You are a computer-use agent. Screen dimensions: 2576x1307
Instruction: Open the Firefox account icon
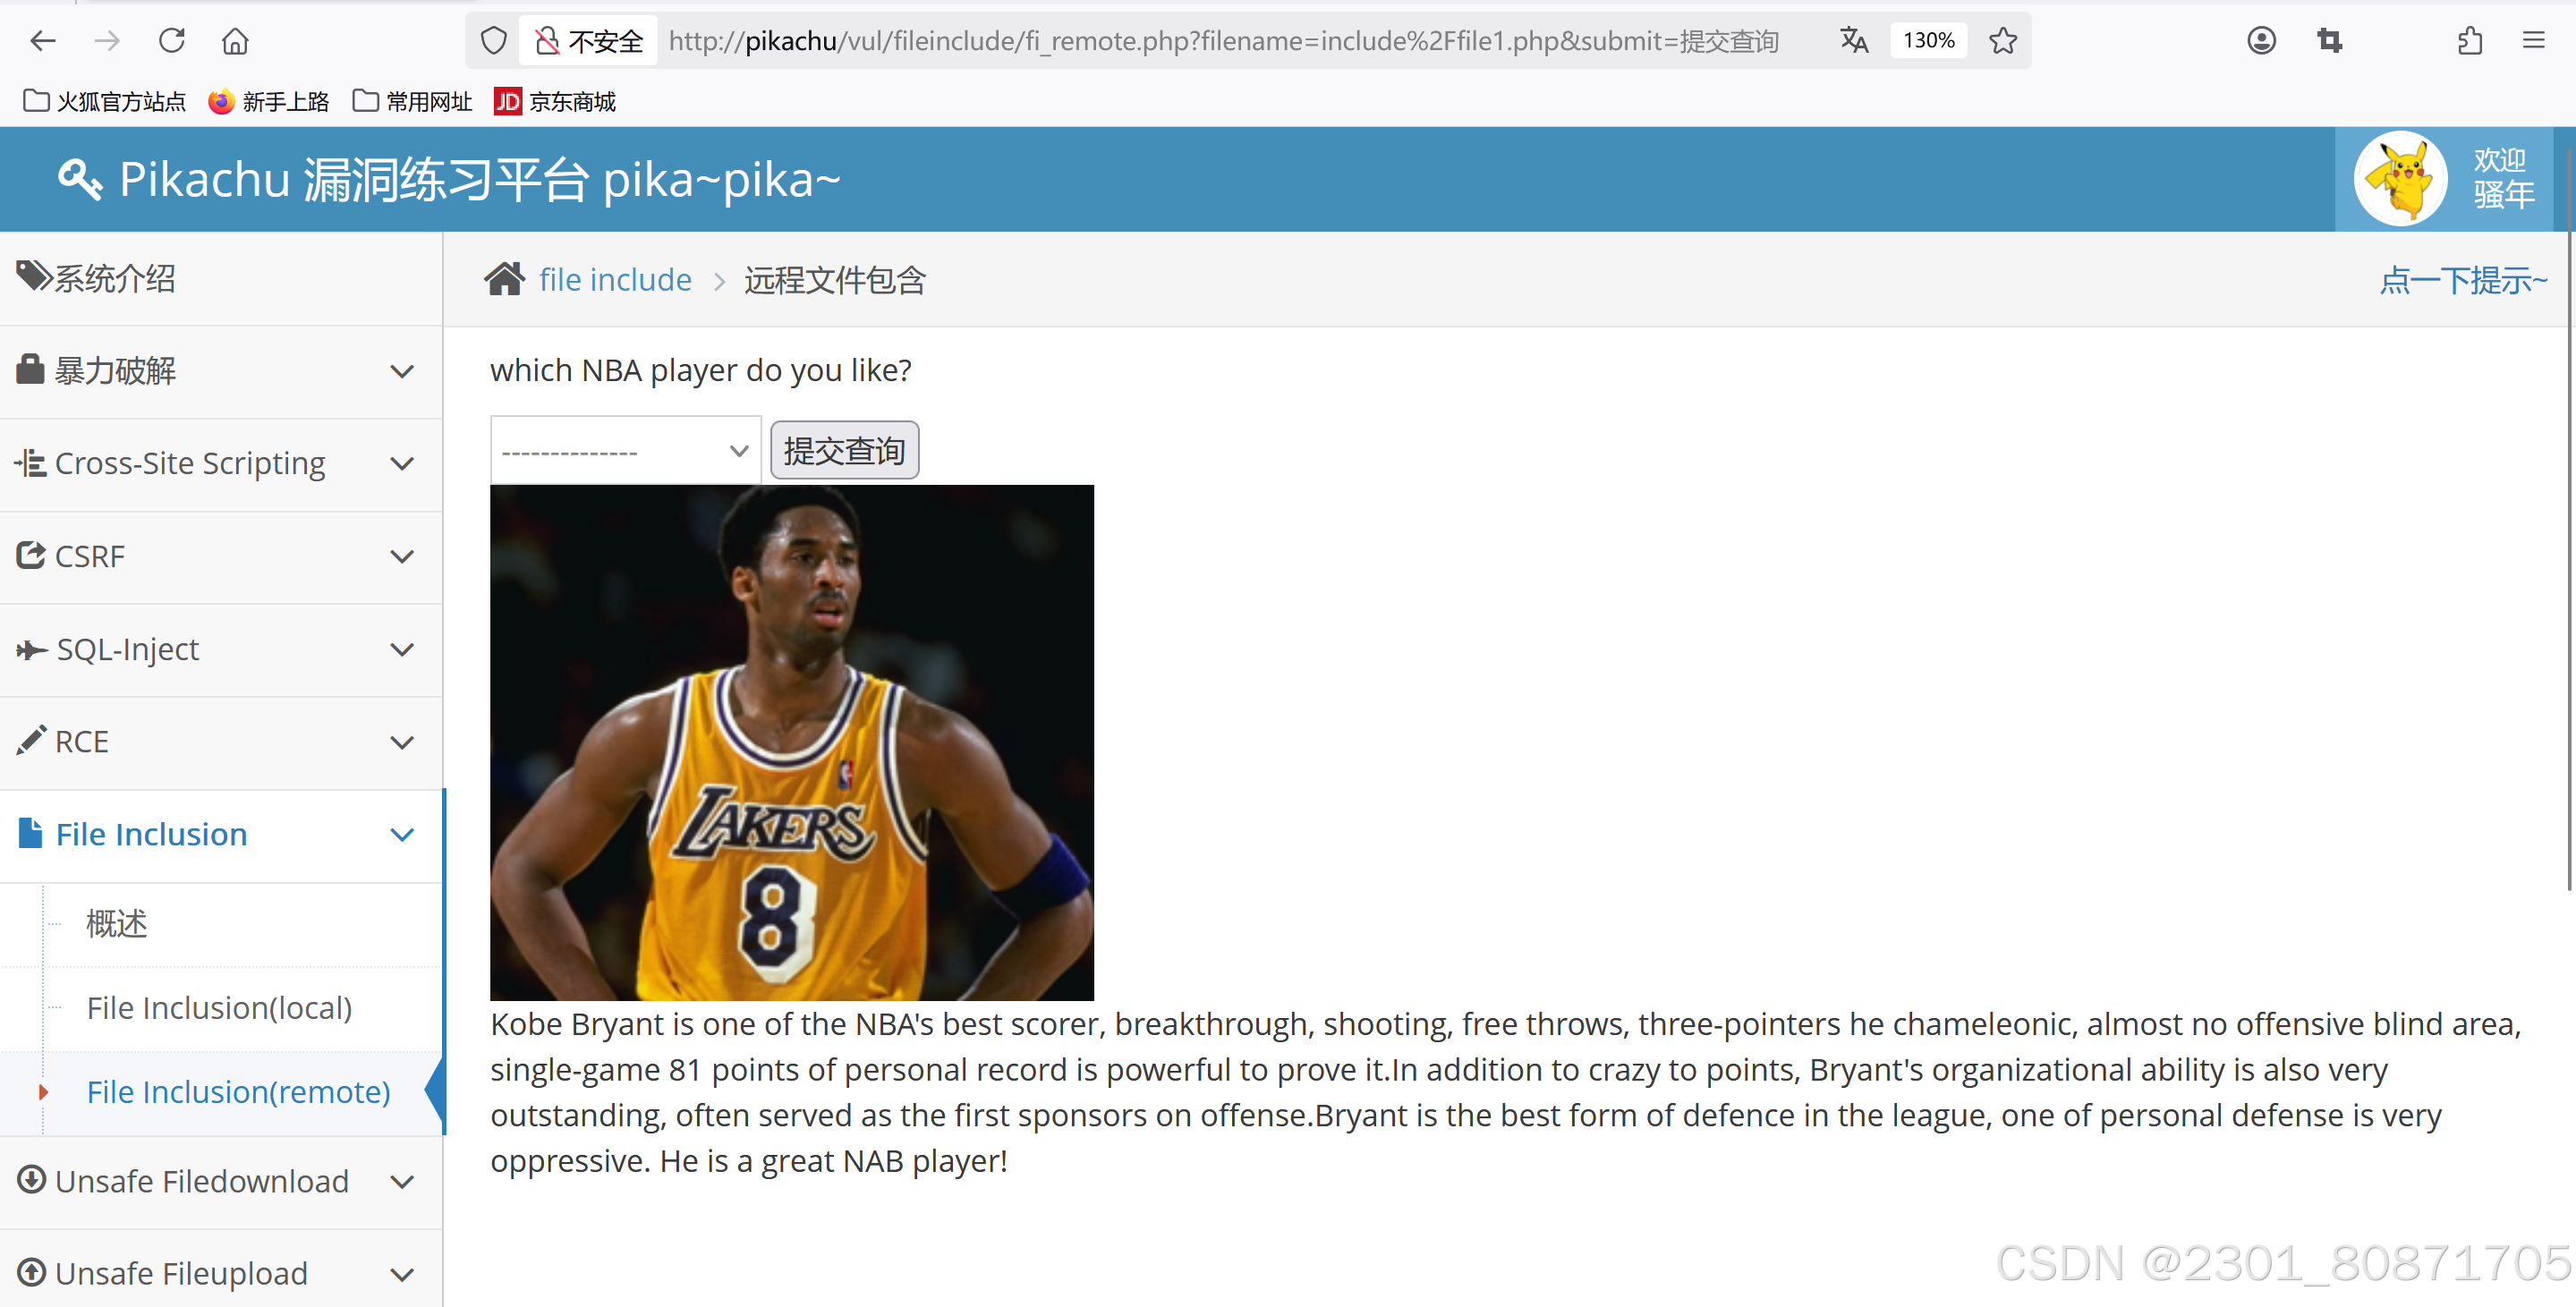pyautogui.click(x=2261, y=41)
